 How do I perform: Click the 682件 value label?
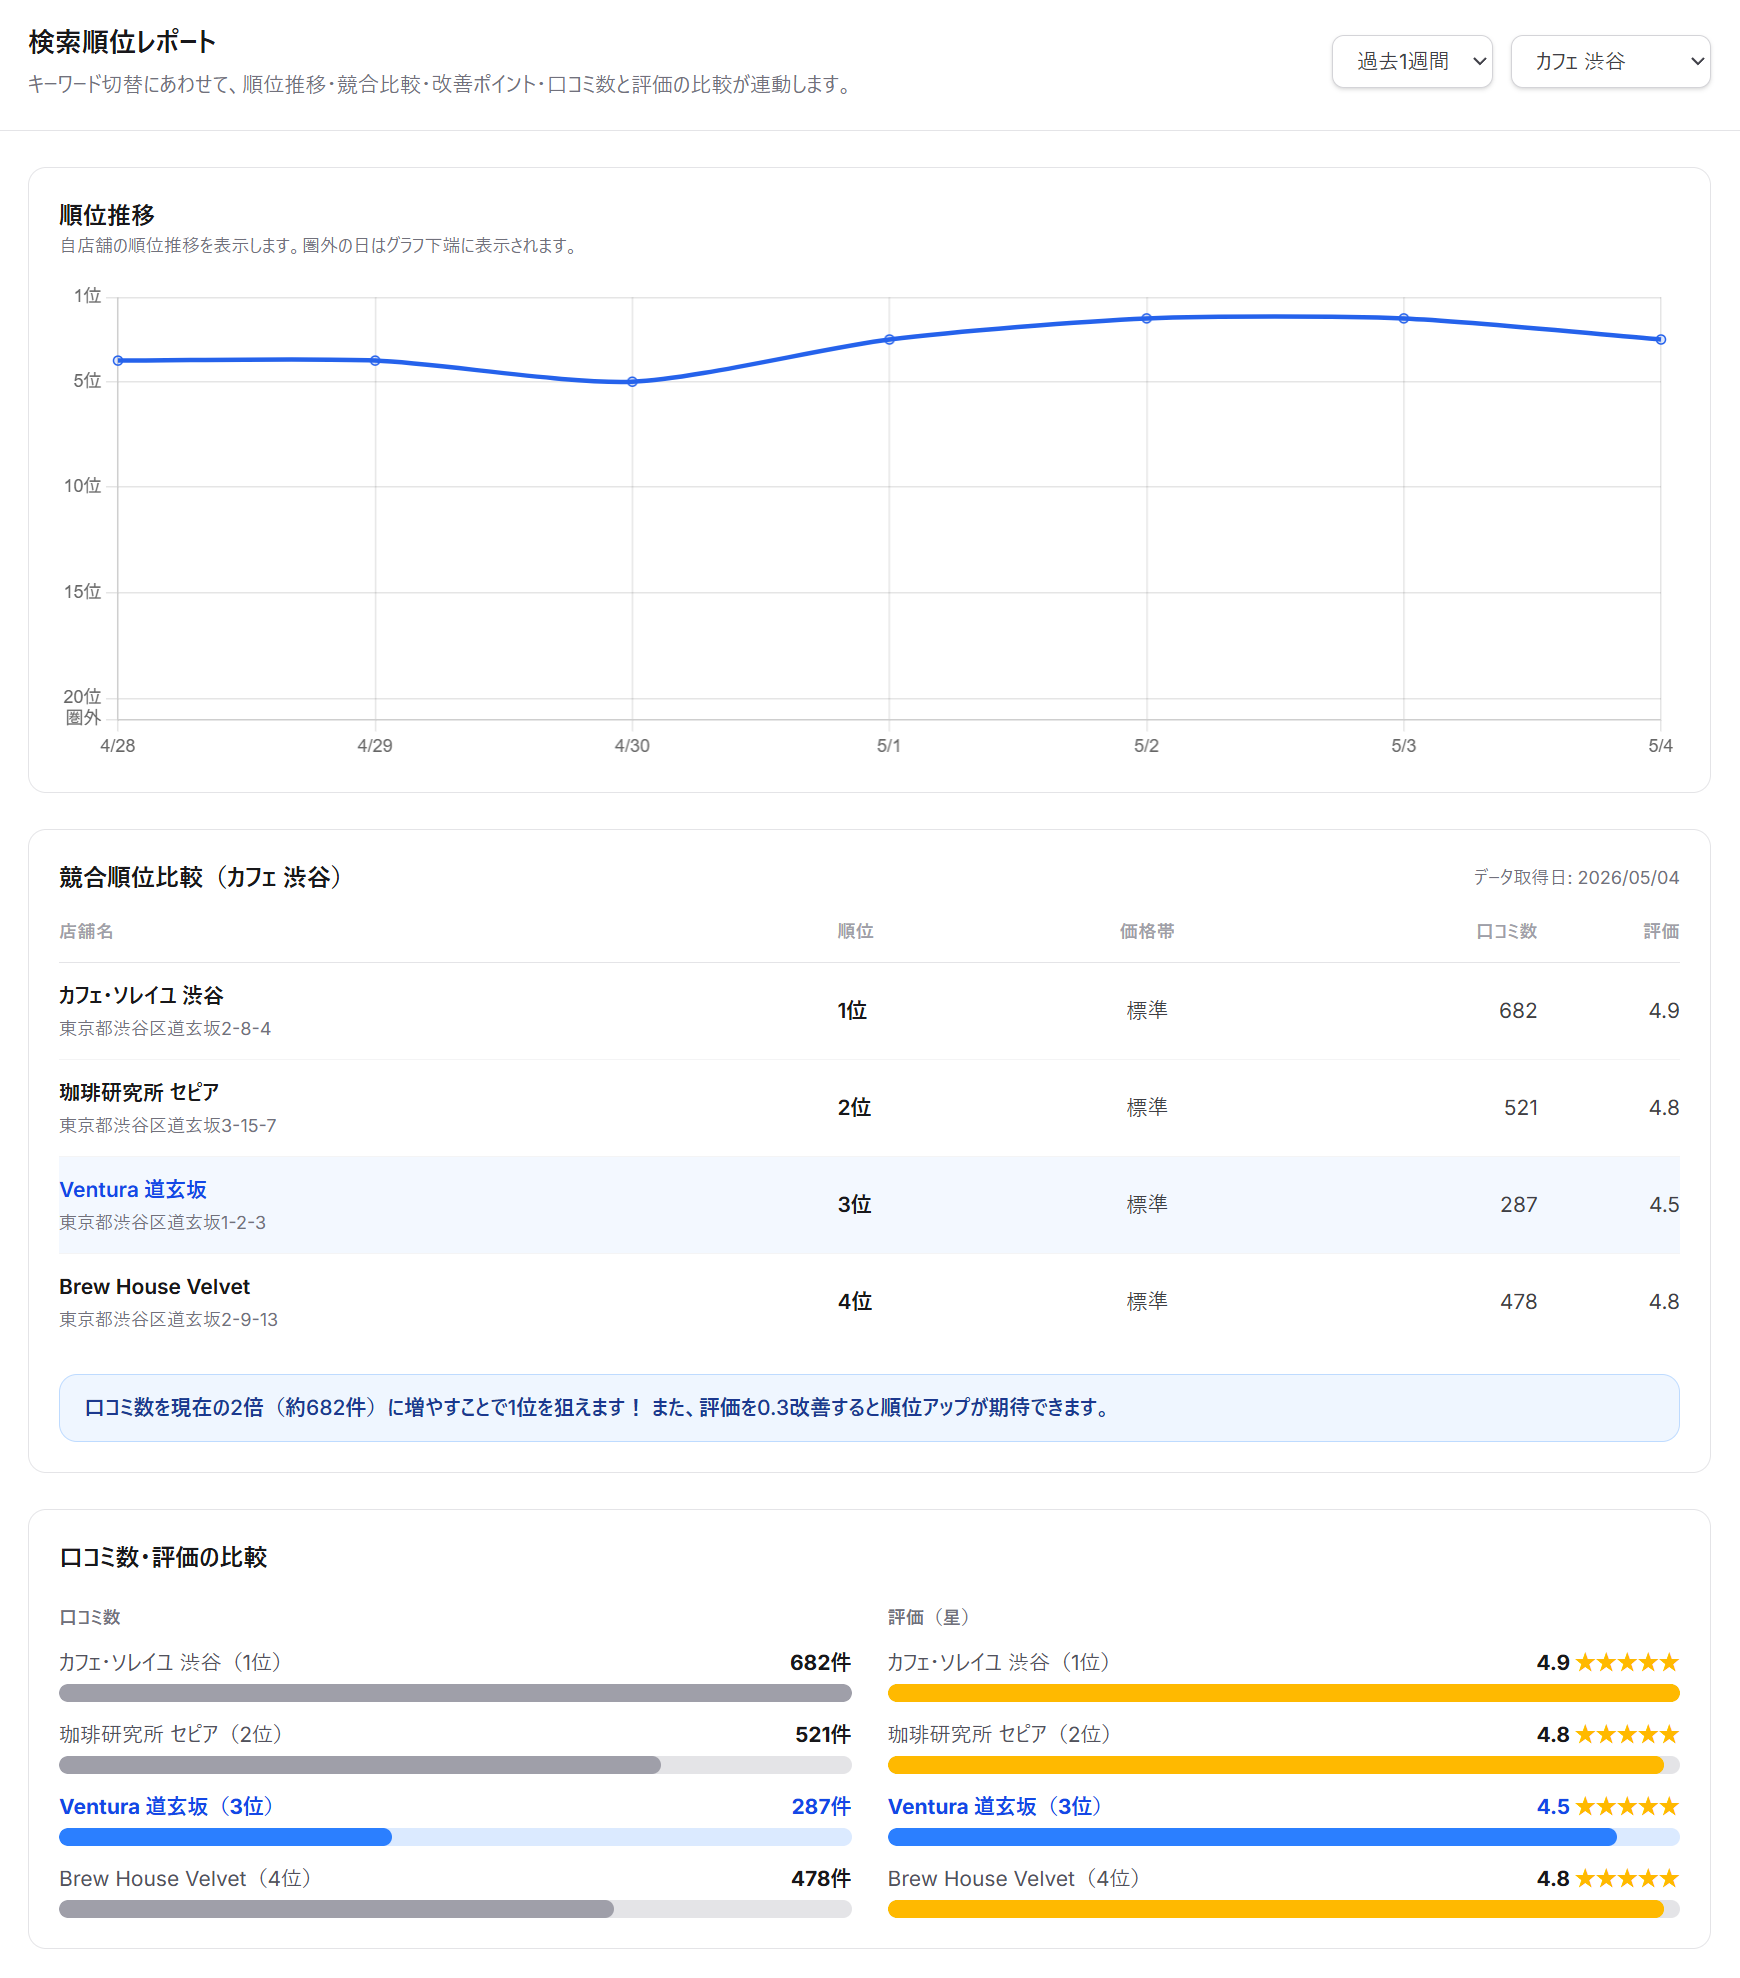820,1663
